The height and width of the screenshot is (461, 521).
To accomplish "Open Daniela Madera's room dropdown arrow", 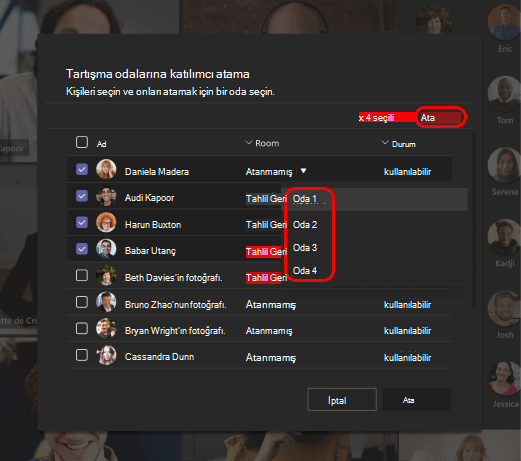I will (x=303, y=171).
